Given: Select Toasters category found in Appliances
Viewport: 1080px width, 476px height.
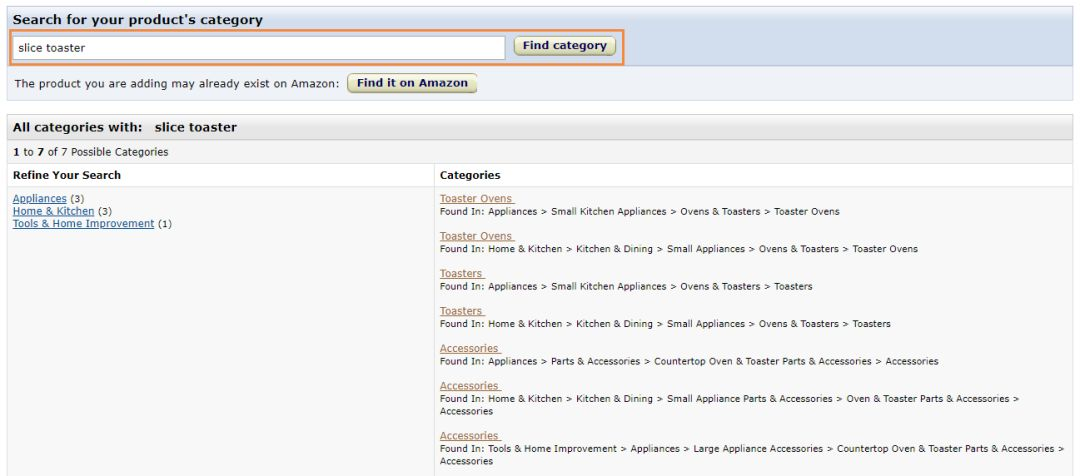Looking at the screenshot, I should coord(461,274).
